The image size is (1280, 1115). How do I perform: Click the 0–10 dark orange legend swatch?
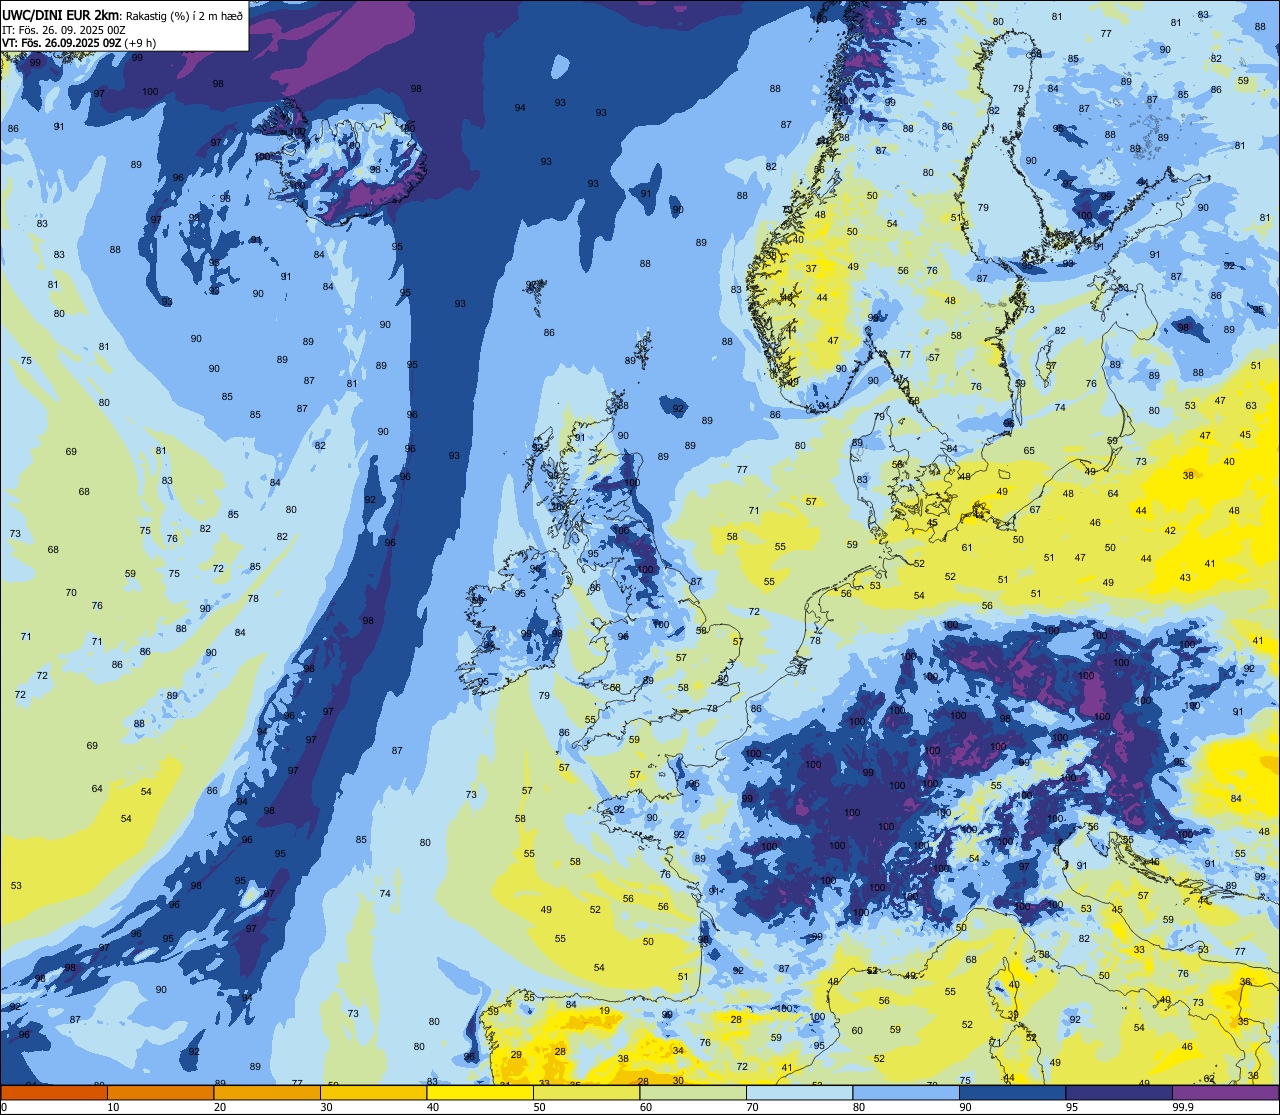(54, 1093)
